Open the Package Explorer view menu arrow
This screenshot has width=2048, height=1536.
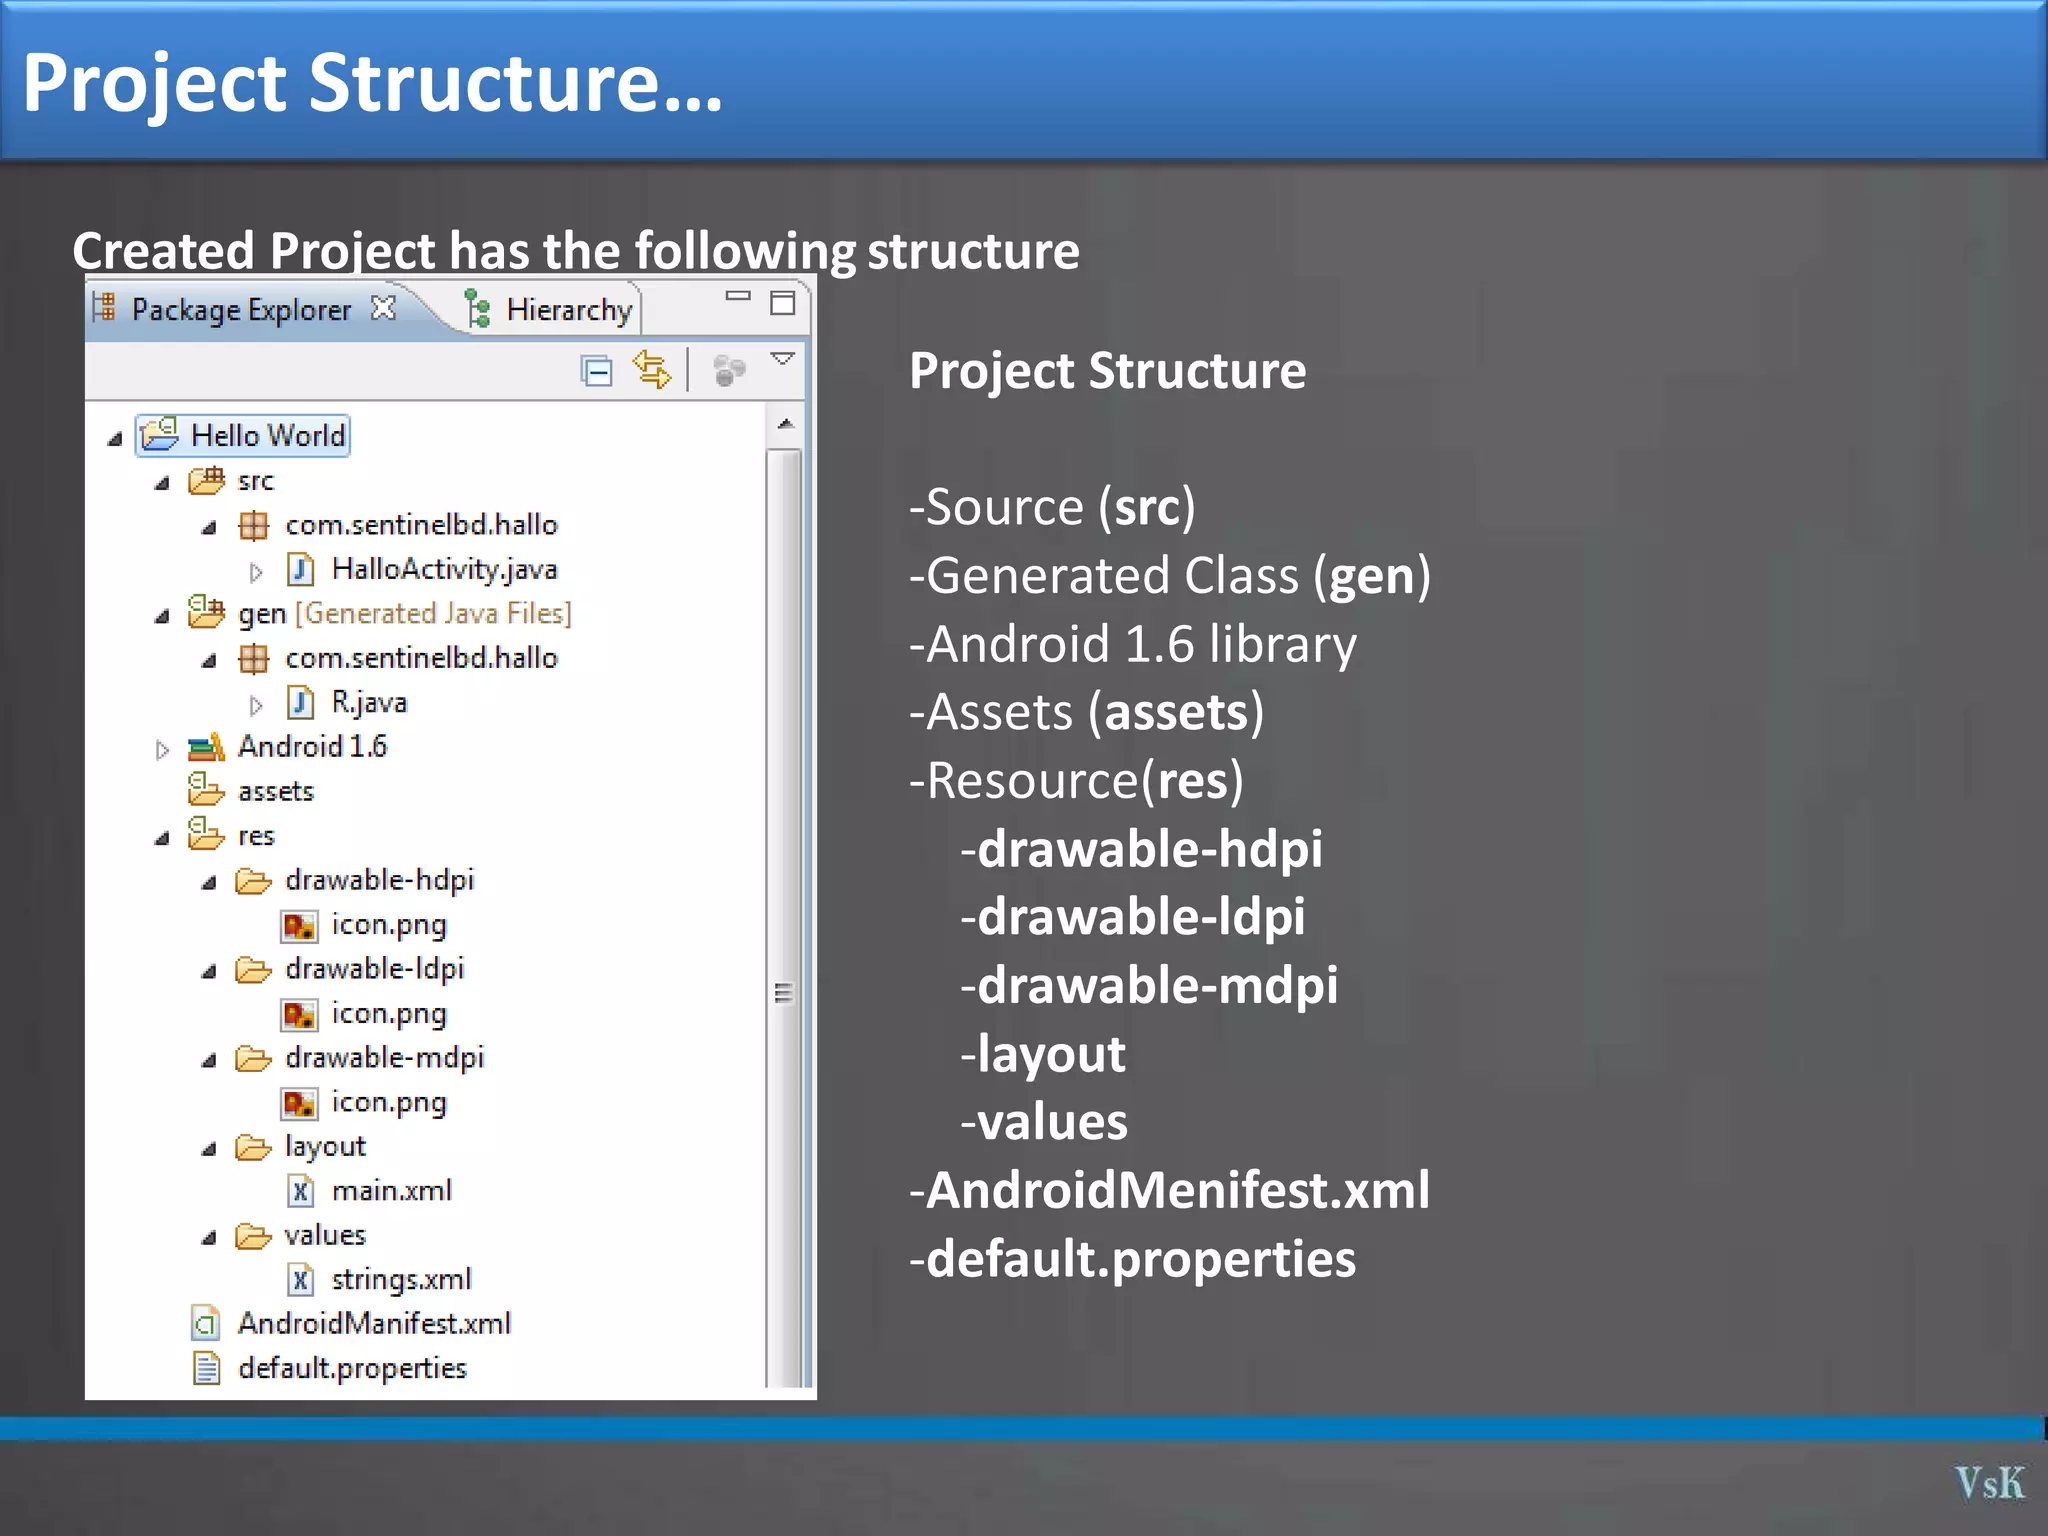[x=782, y=358]
